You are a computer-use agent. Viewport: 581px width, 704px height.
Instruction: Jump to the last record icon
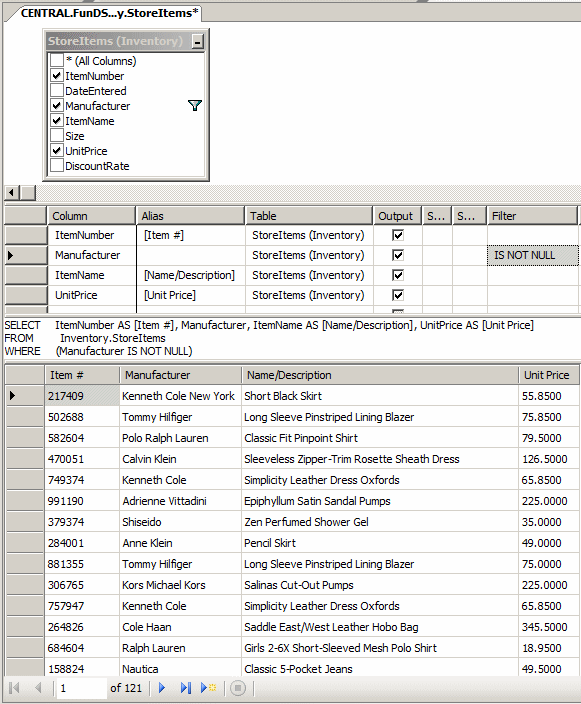coord(185,688)
